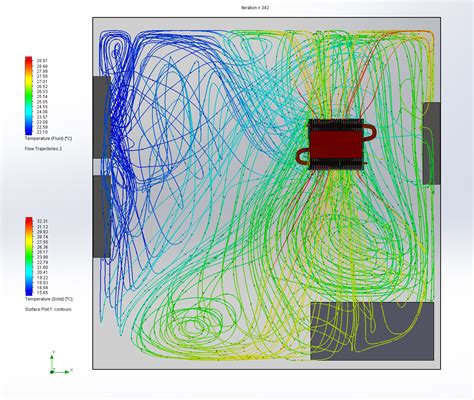Select the red heat sink model
The image size is (474, 400).
click(336, 144)
